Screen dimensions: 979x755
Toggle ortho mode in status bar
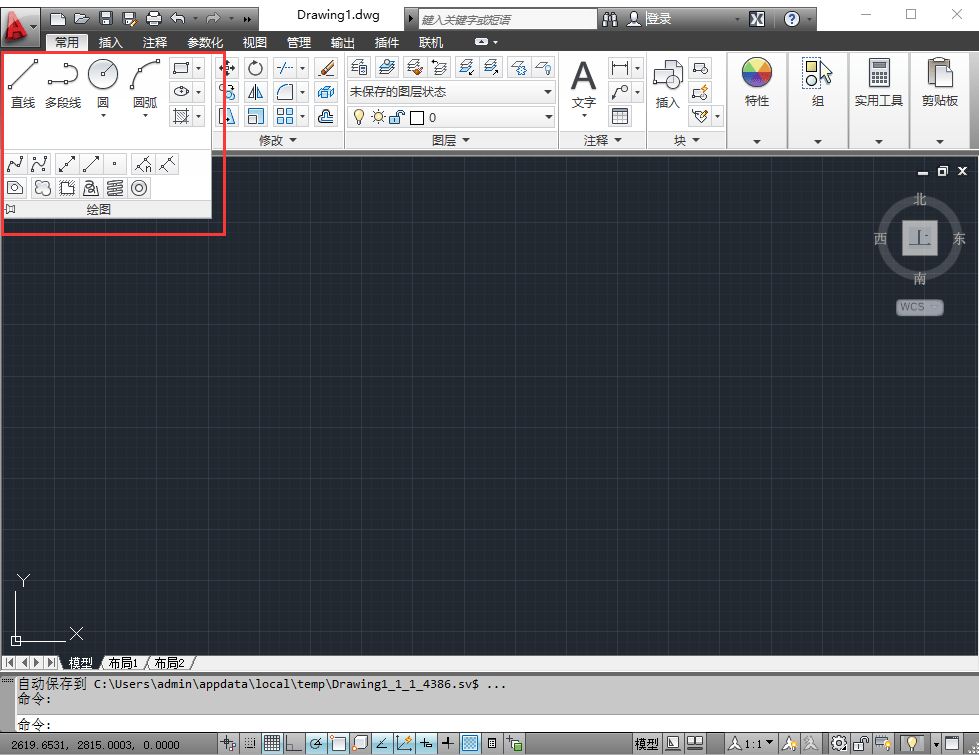293,743
